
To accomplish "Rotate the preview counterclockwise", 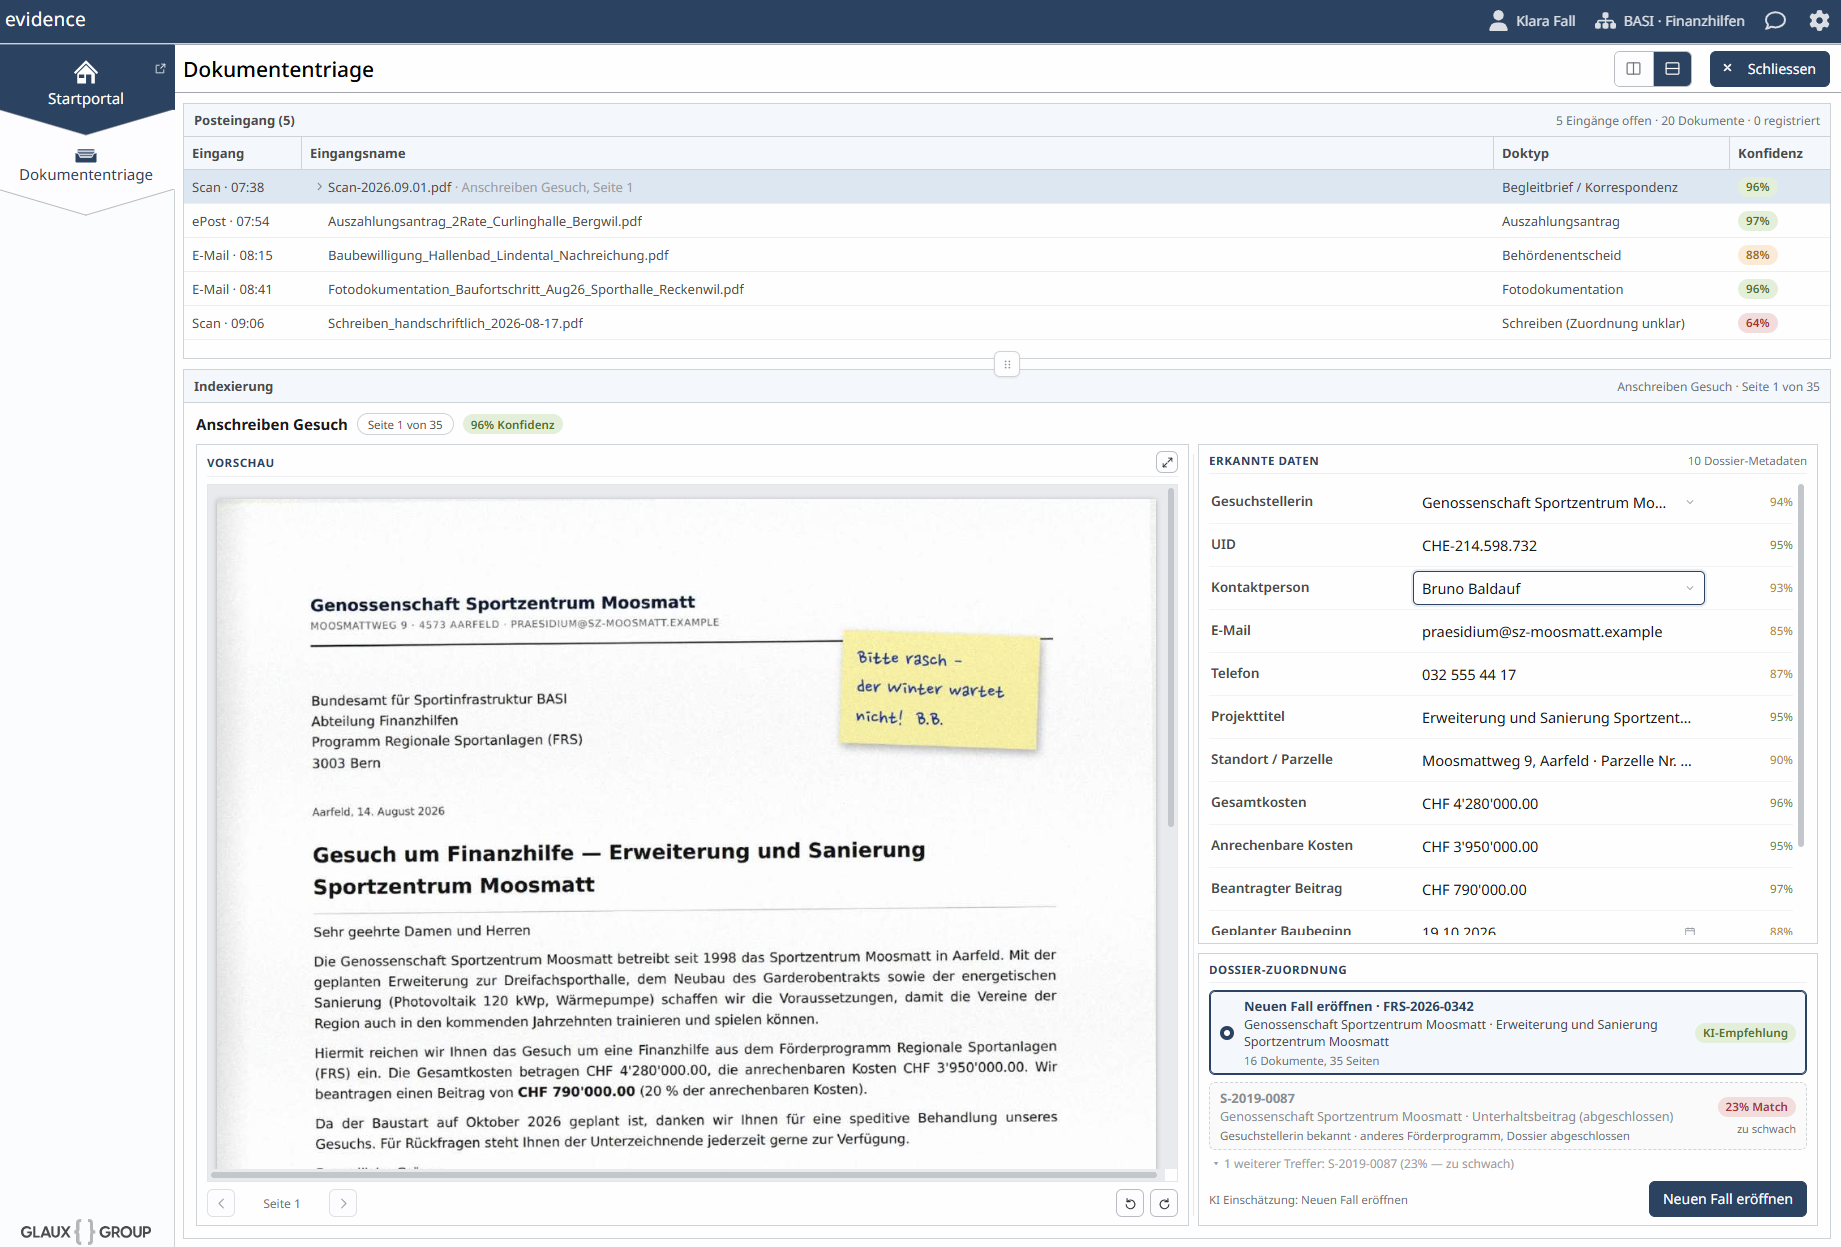I will click(x=1130, y=1203).
